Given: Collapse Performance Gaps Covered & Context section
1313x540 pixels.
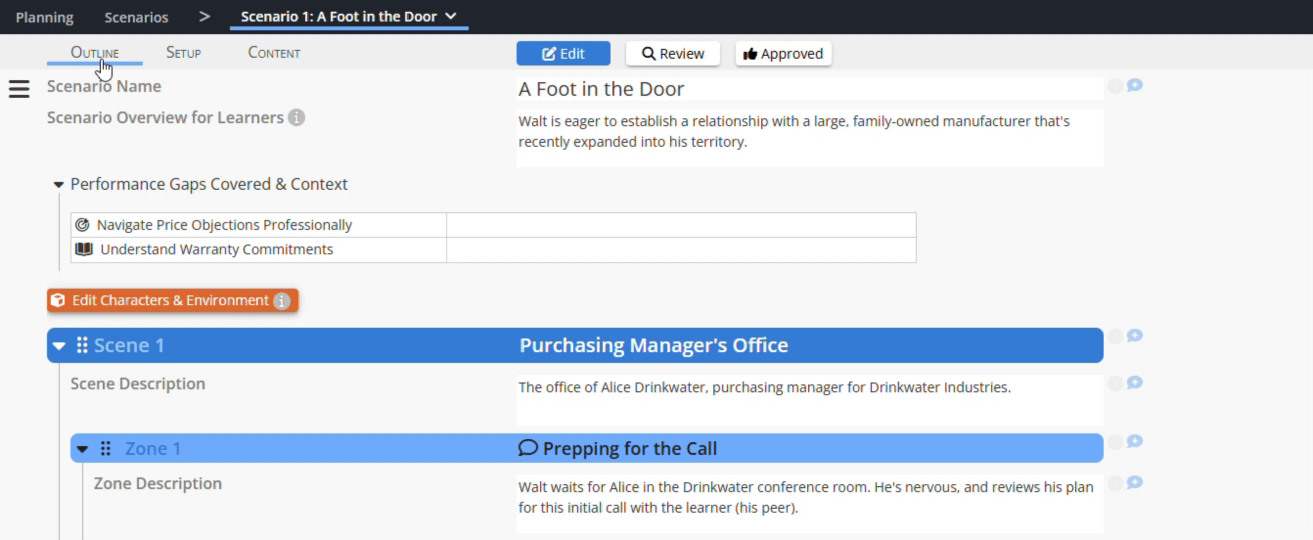Looking at the screenshot, I should point(59,185).
